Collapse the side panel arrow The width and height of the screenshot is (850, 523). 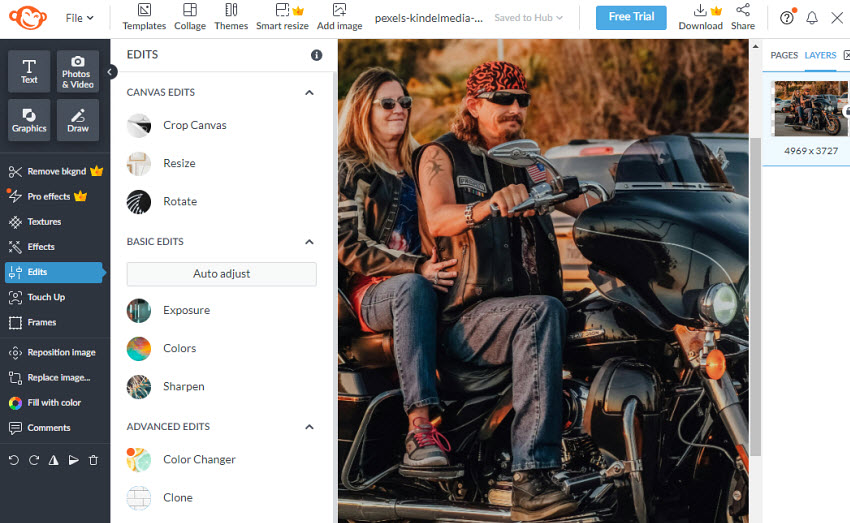click(x=110, y=72)
